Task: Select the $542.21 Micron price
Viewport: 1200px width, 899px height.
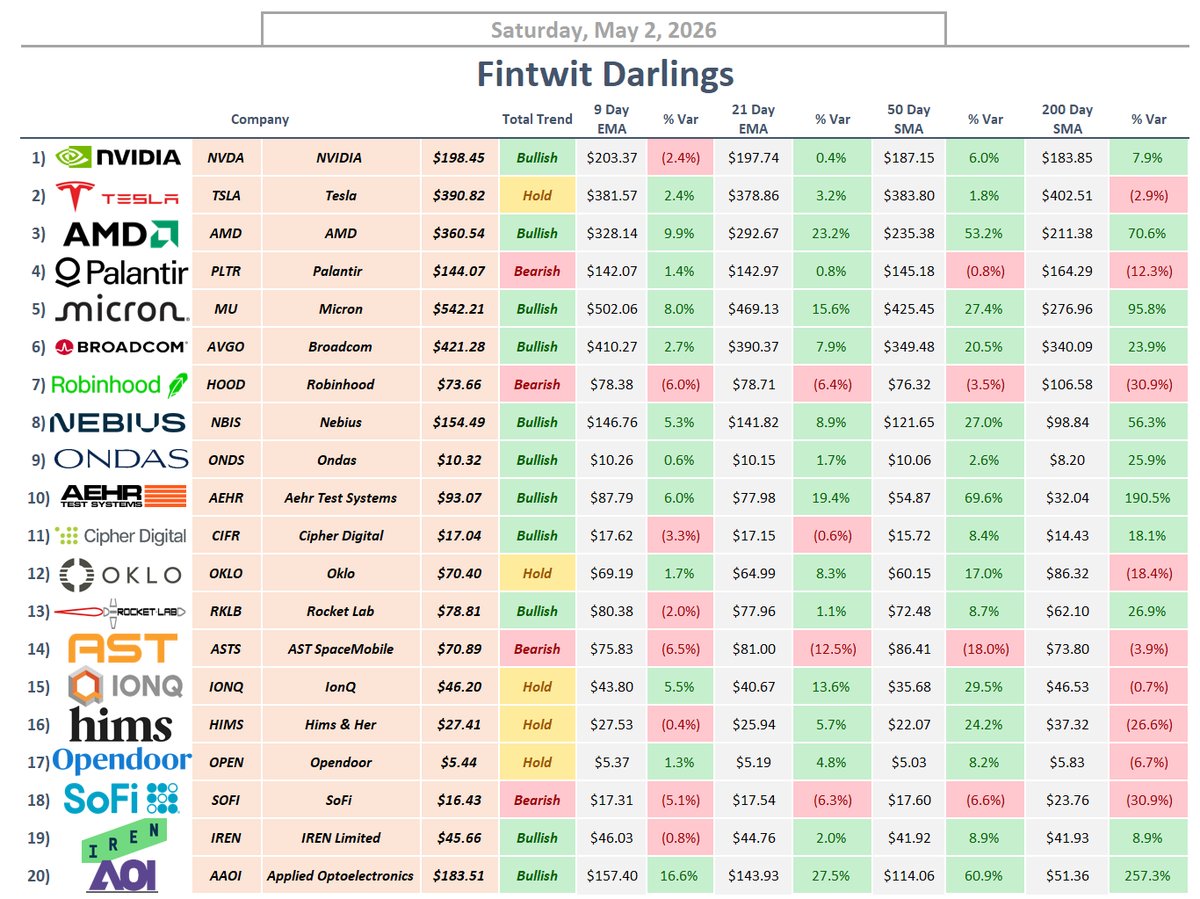Action: click(x=460, y=309)
